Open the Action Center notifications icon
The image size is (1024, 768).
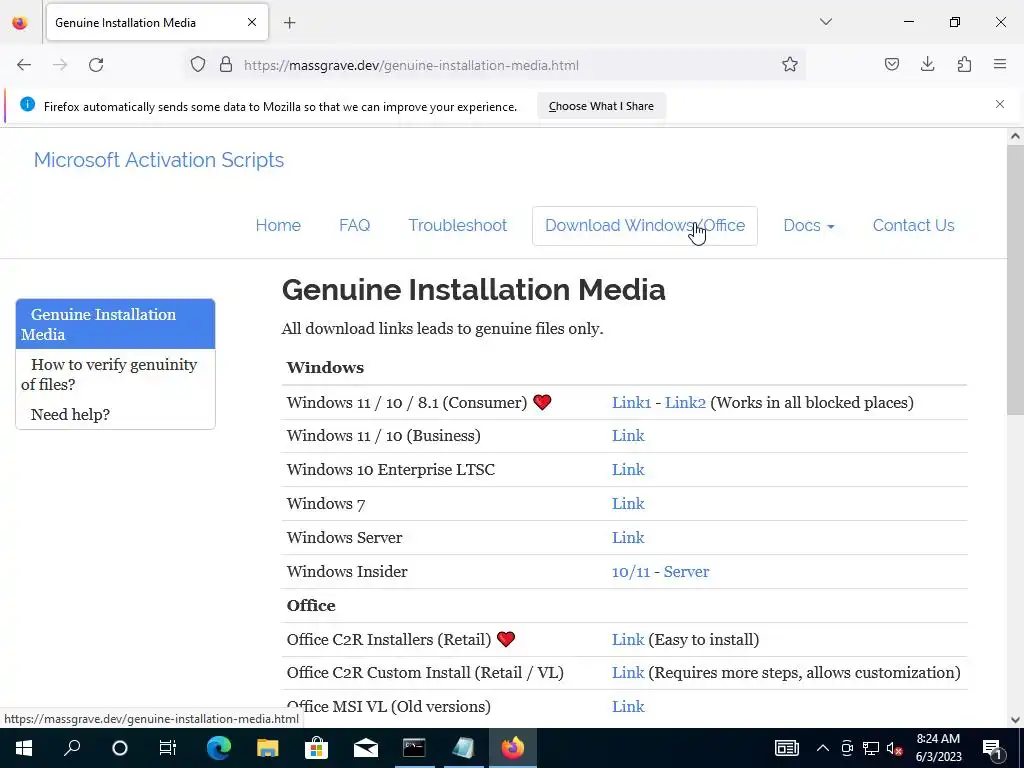[x=992, y=748]
